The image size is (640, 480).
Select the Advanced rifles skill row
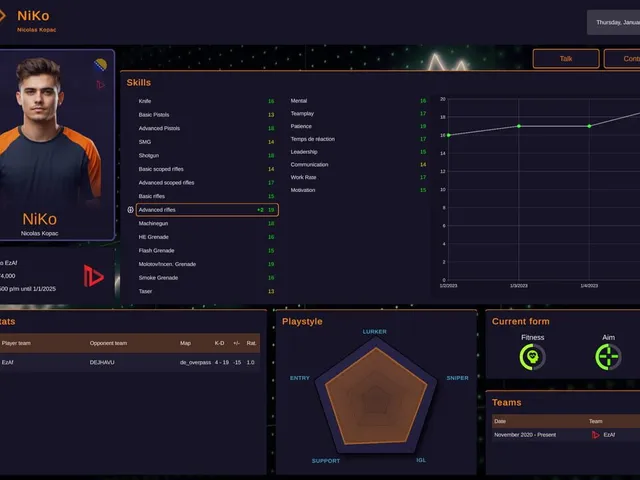(x=207, y=210)
